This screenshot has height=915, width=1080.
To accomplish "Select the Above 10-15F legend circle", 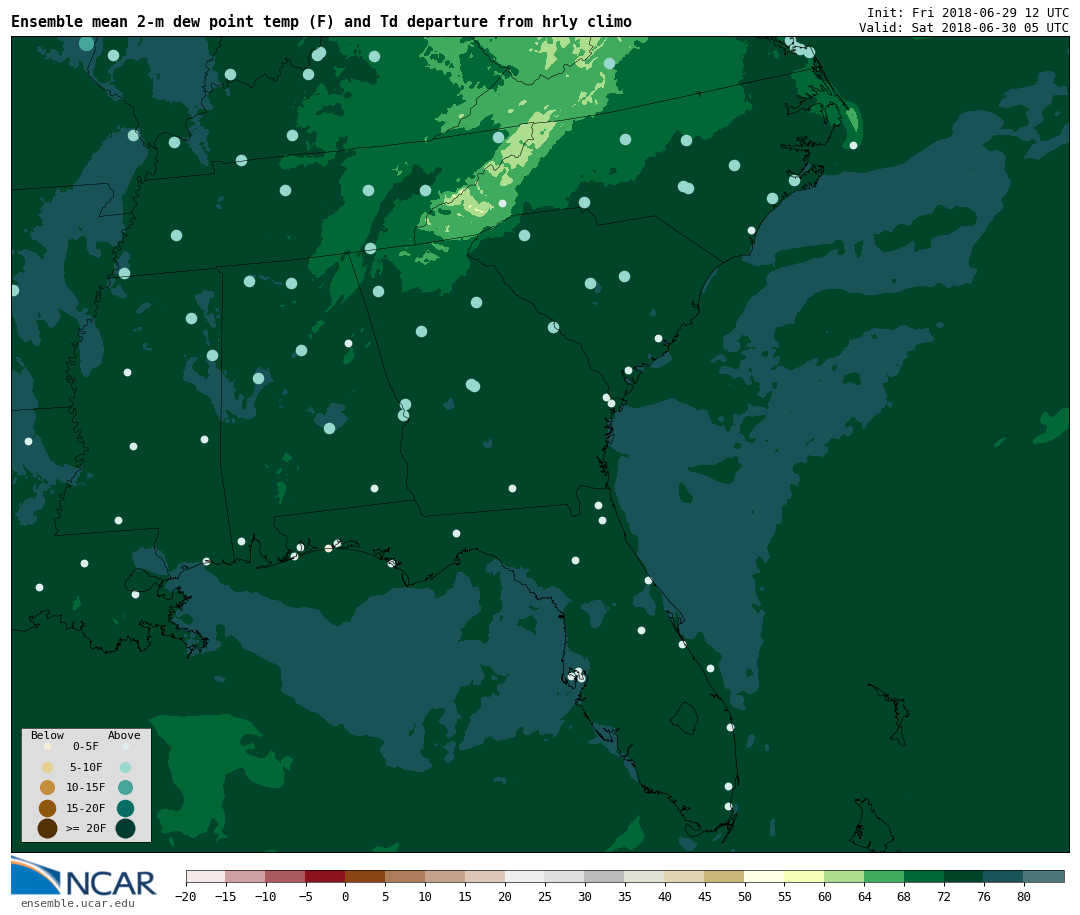I will pos(125,787).
